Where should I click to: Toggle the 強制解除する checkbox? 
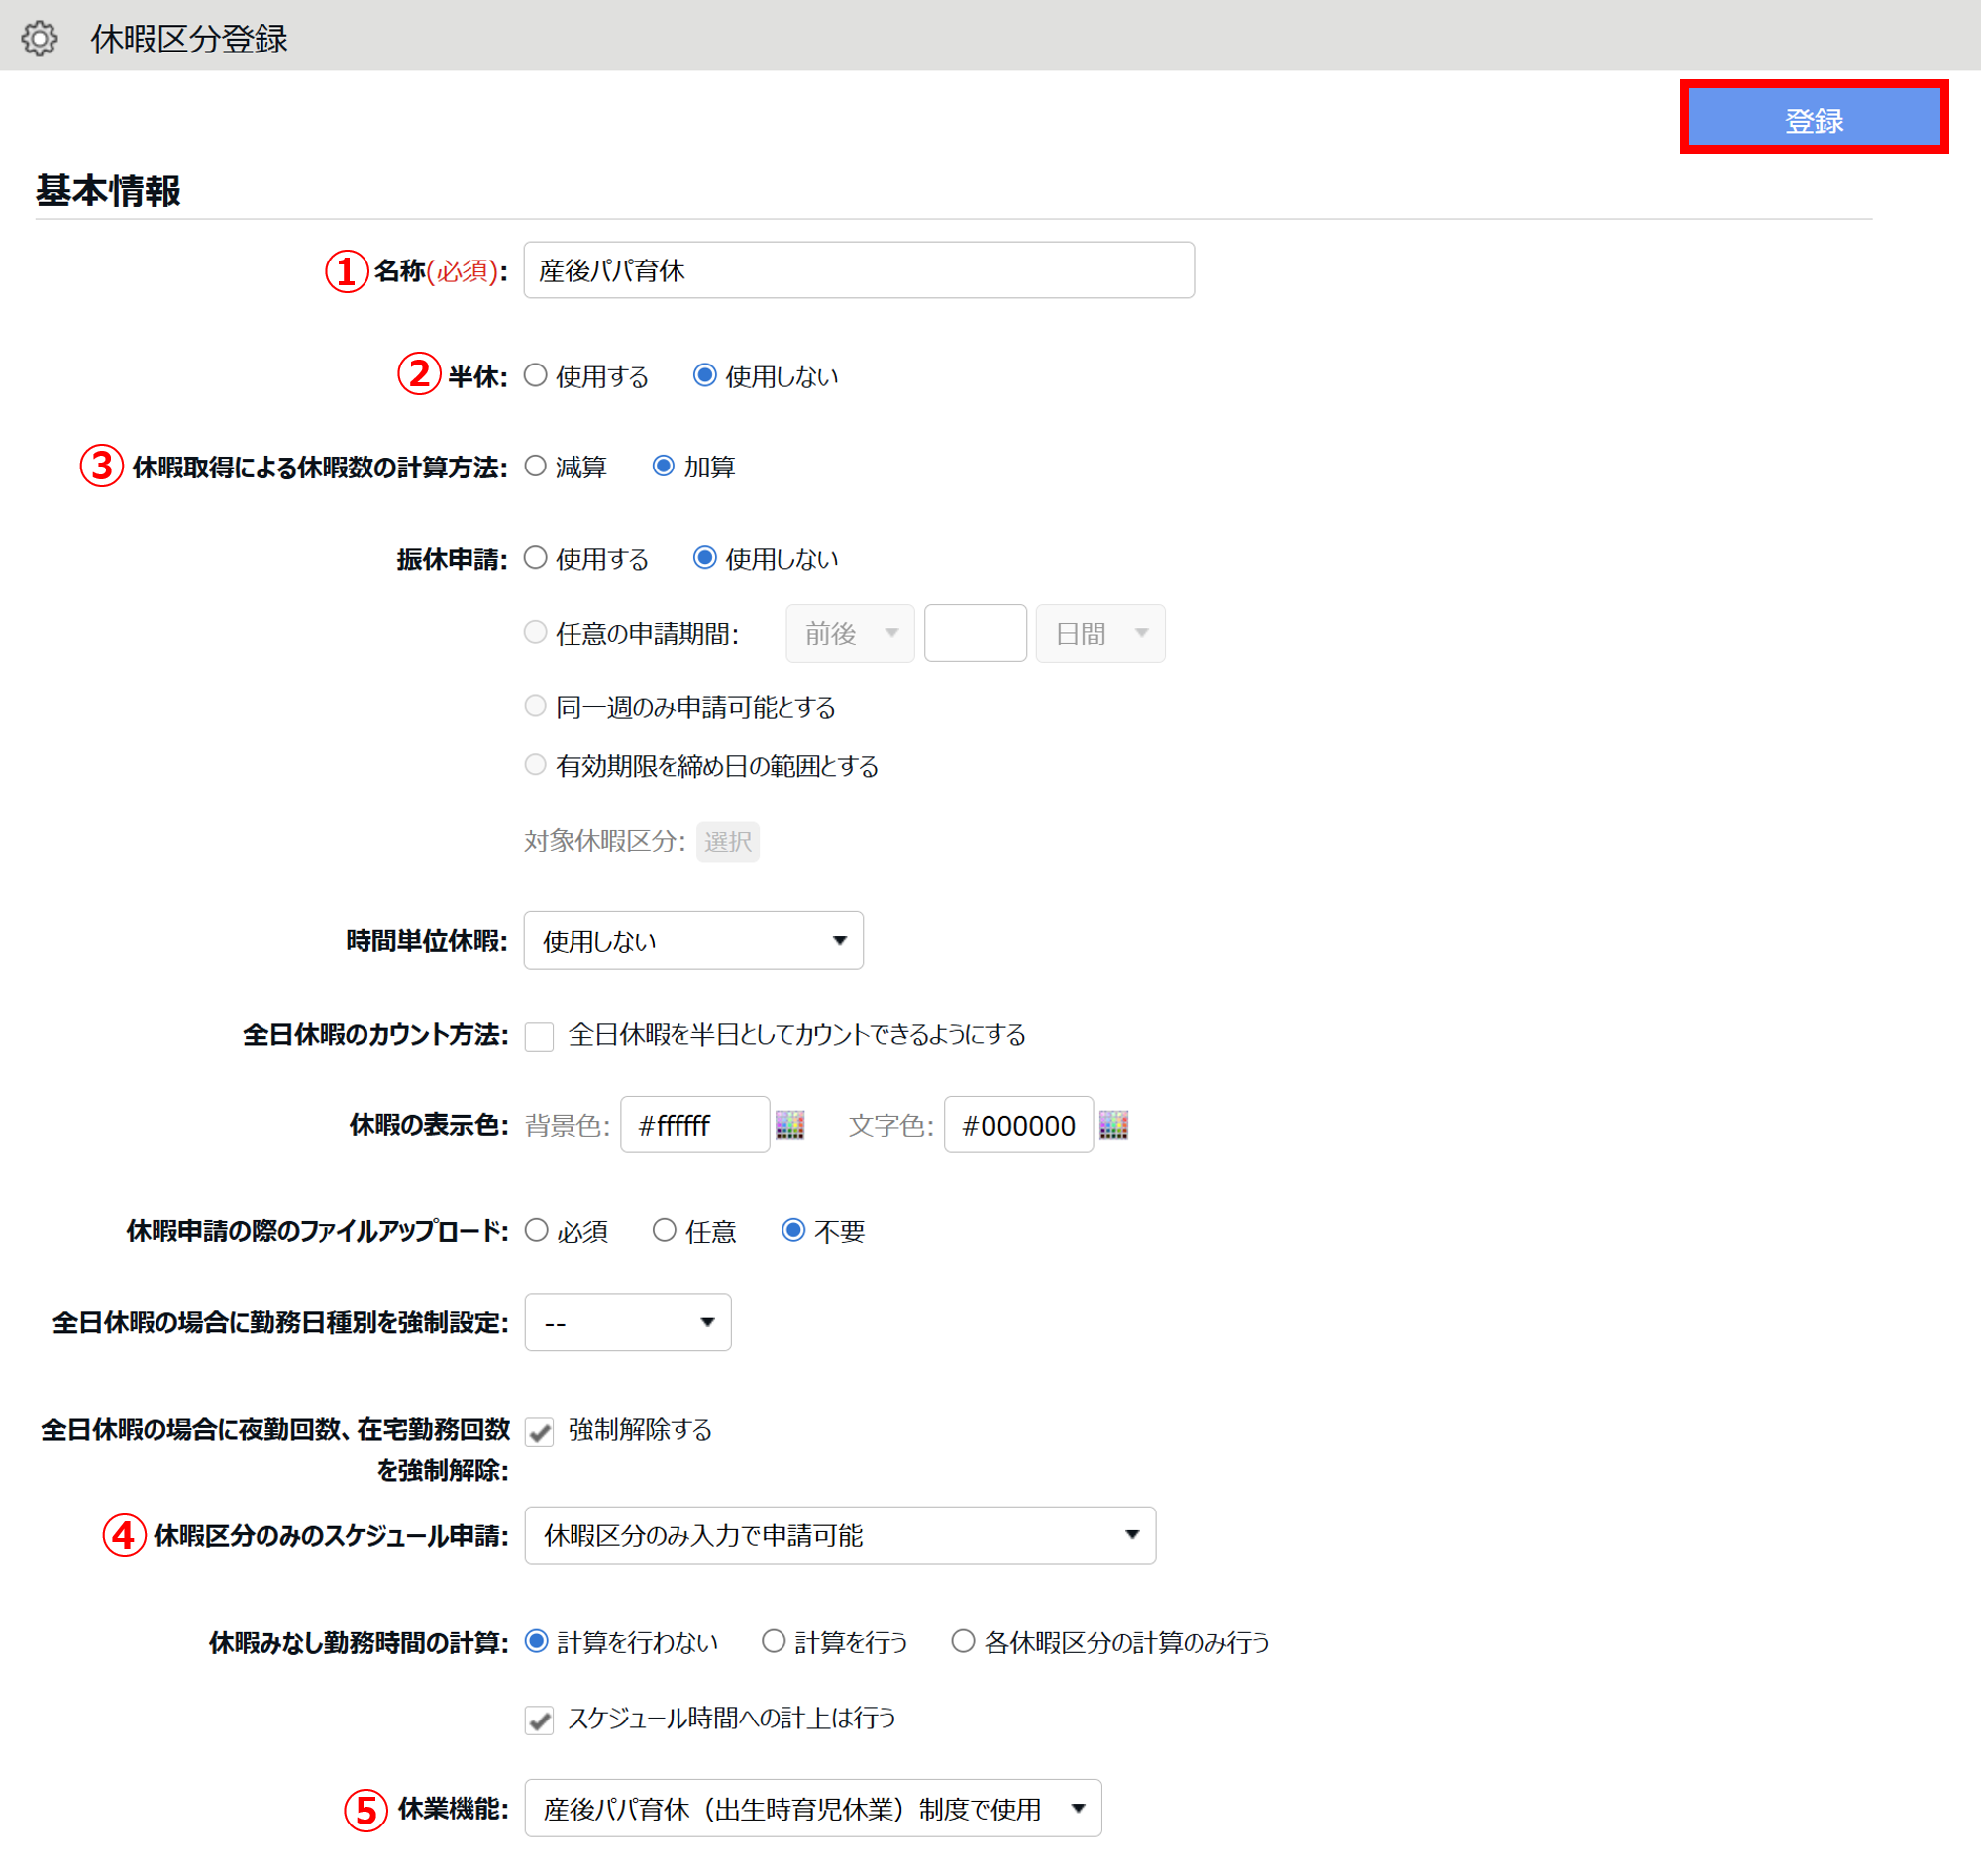540,1432
